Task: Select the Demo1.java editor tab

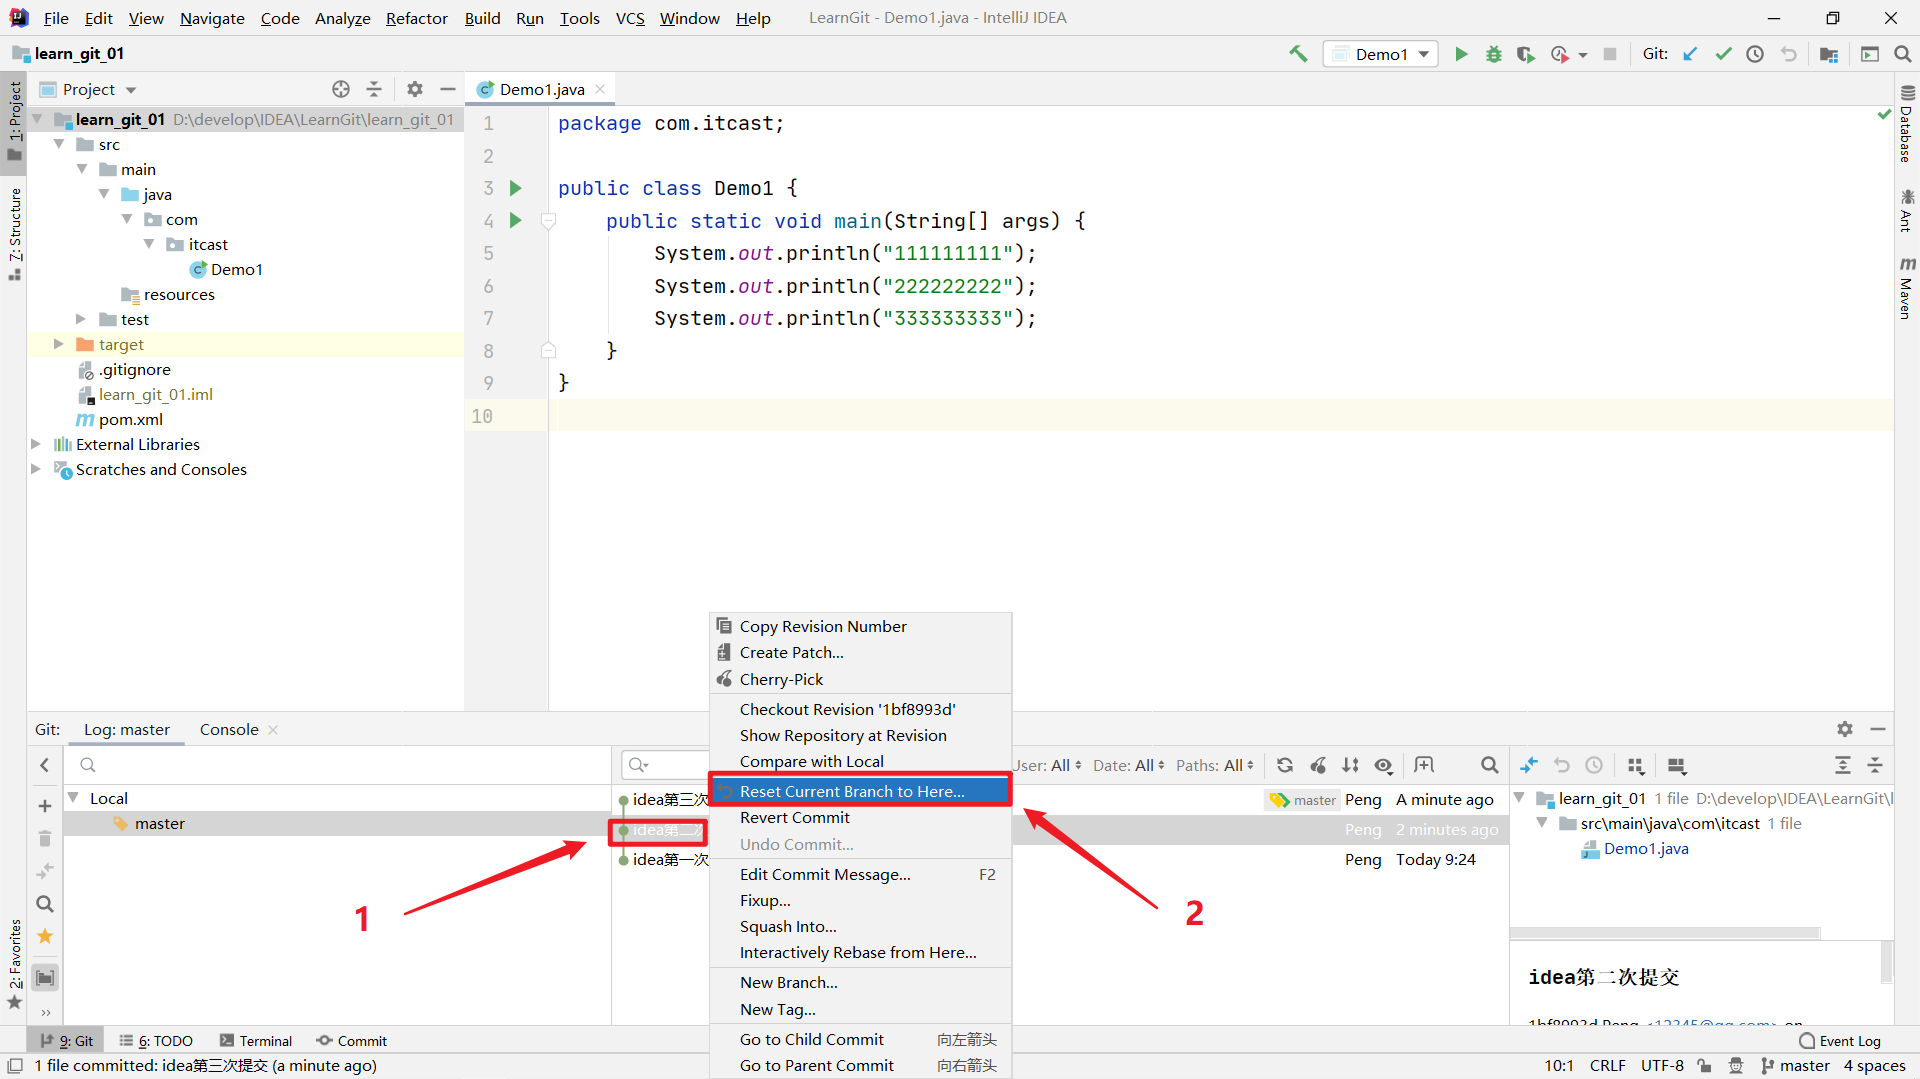Action: click(x=542, y=89)
